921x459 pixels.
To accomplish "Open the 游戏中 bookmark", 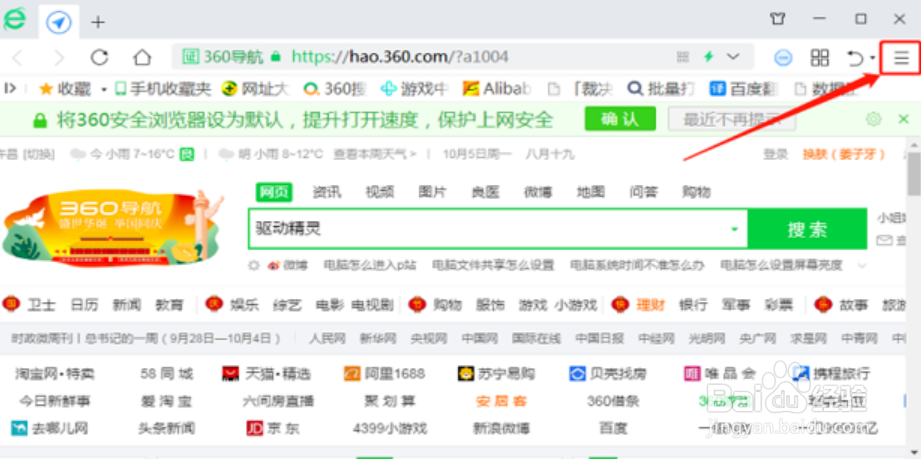I will tap(414, 89).
